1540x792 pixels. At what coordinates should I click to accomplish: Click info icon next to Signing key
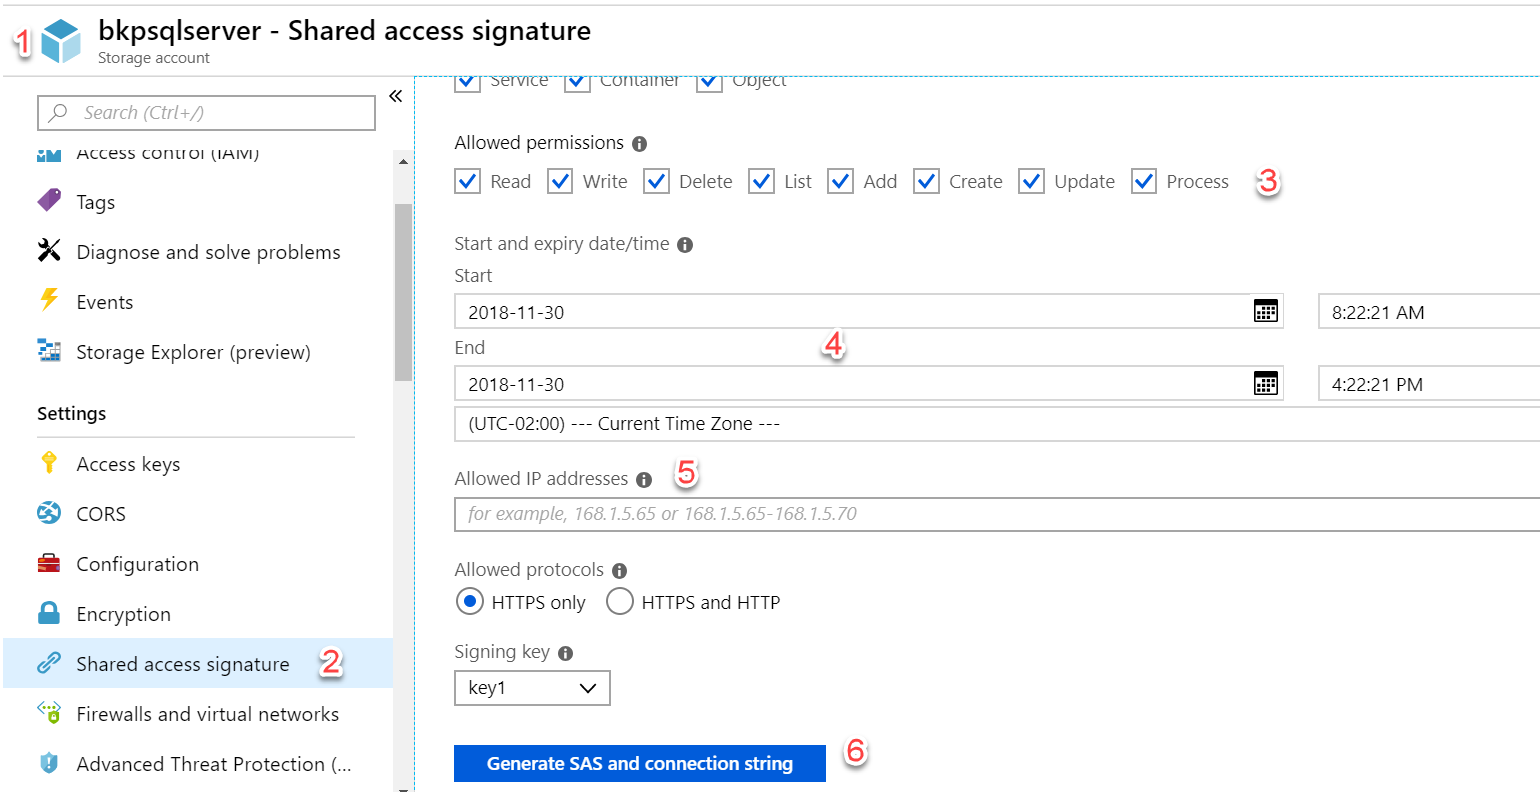565,653
